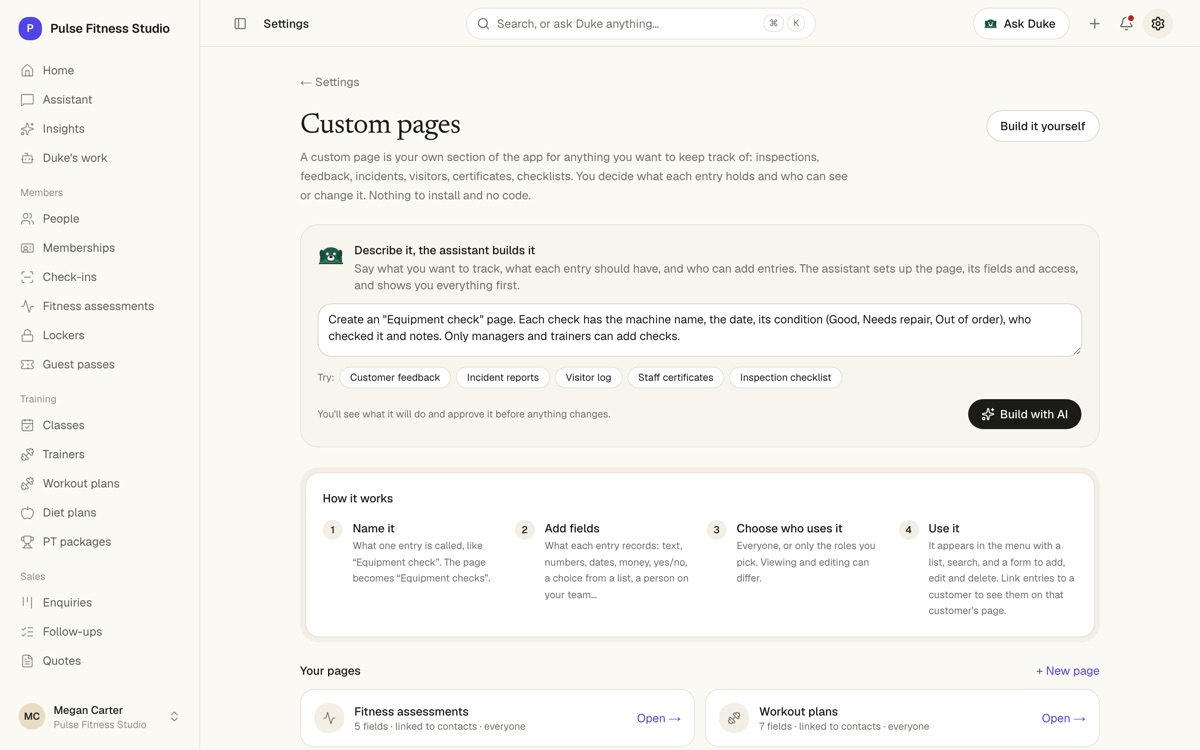
Task: Open Enquiries in sidebar
Action: 99,602
